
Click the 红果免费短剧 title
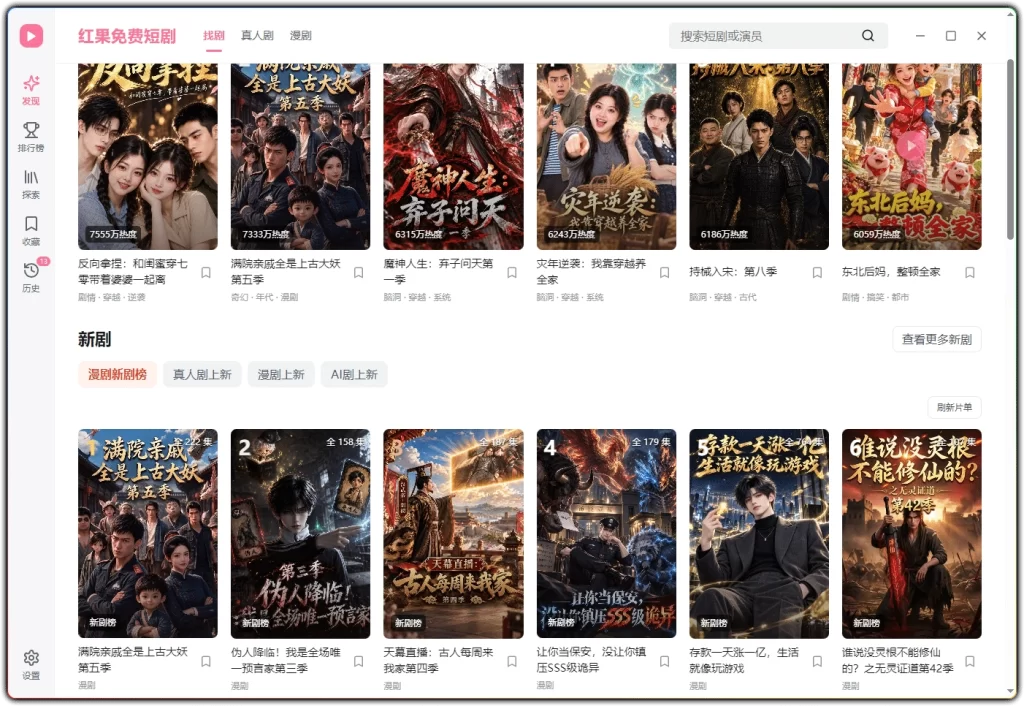point(127,35)
